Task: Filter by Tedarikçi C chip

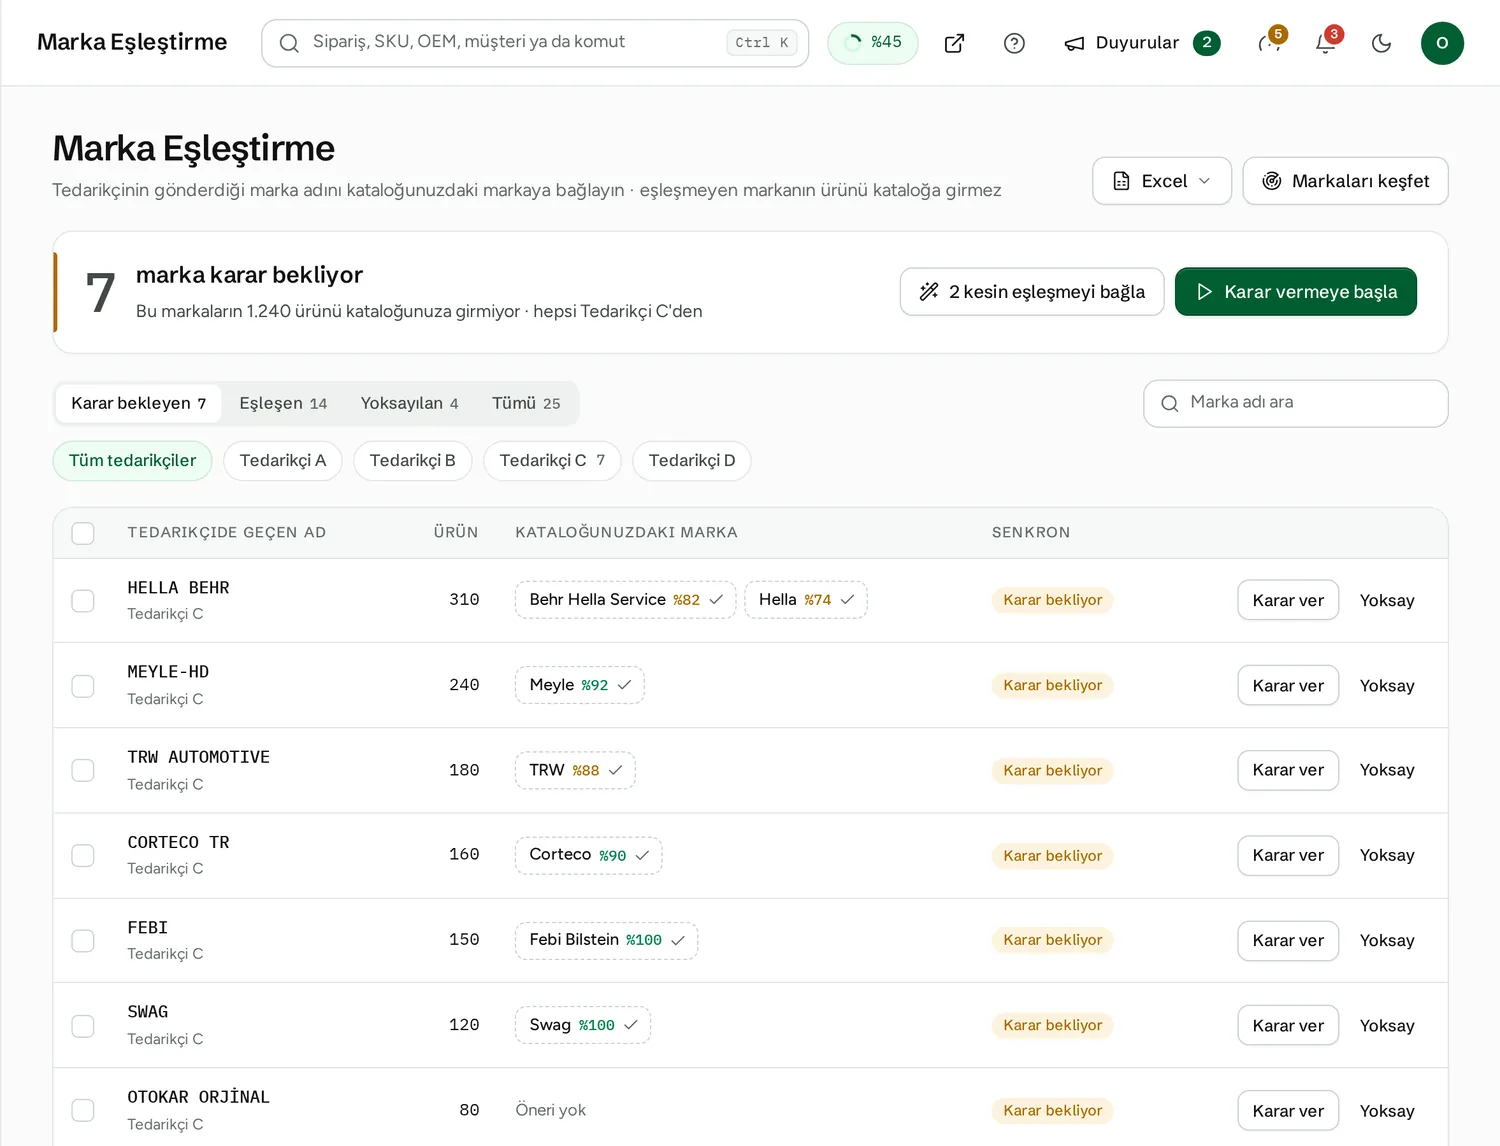Action: click(x=552, y=461)
